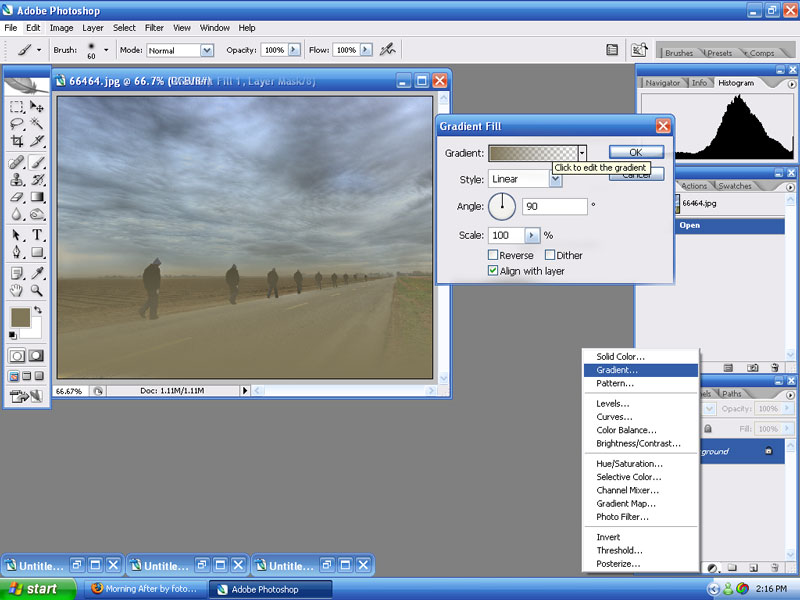Switch to the Swatches tab

[735, 186]
